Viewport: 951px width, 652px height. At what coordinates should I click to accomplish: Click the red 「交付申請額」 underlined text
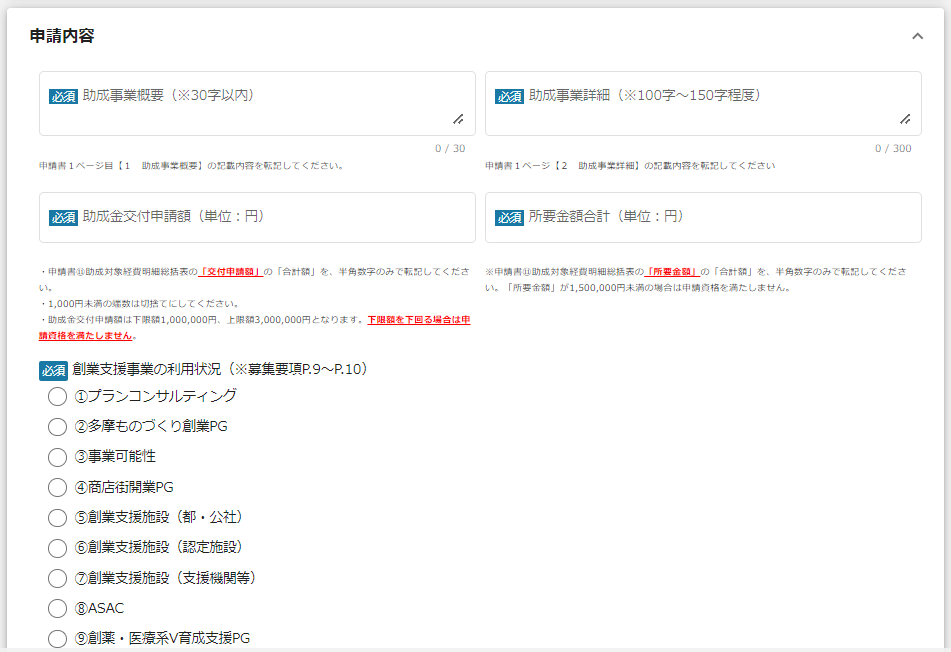(230, 271)
